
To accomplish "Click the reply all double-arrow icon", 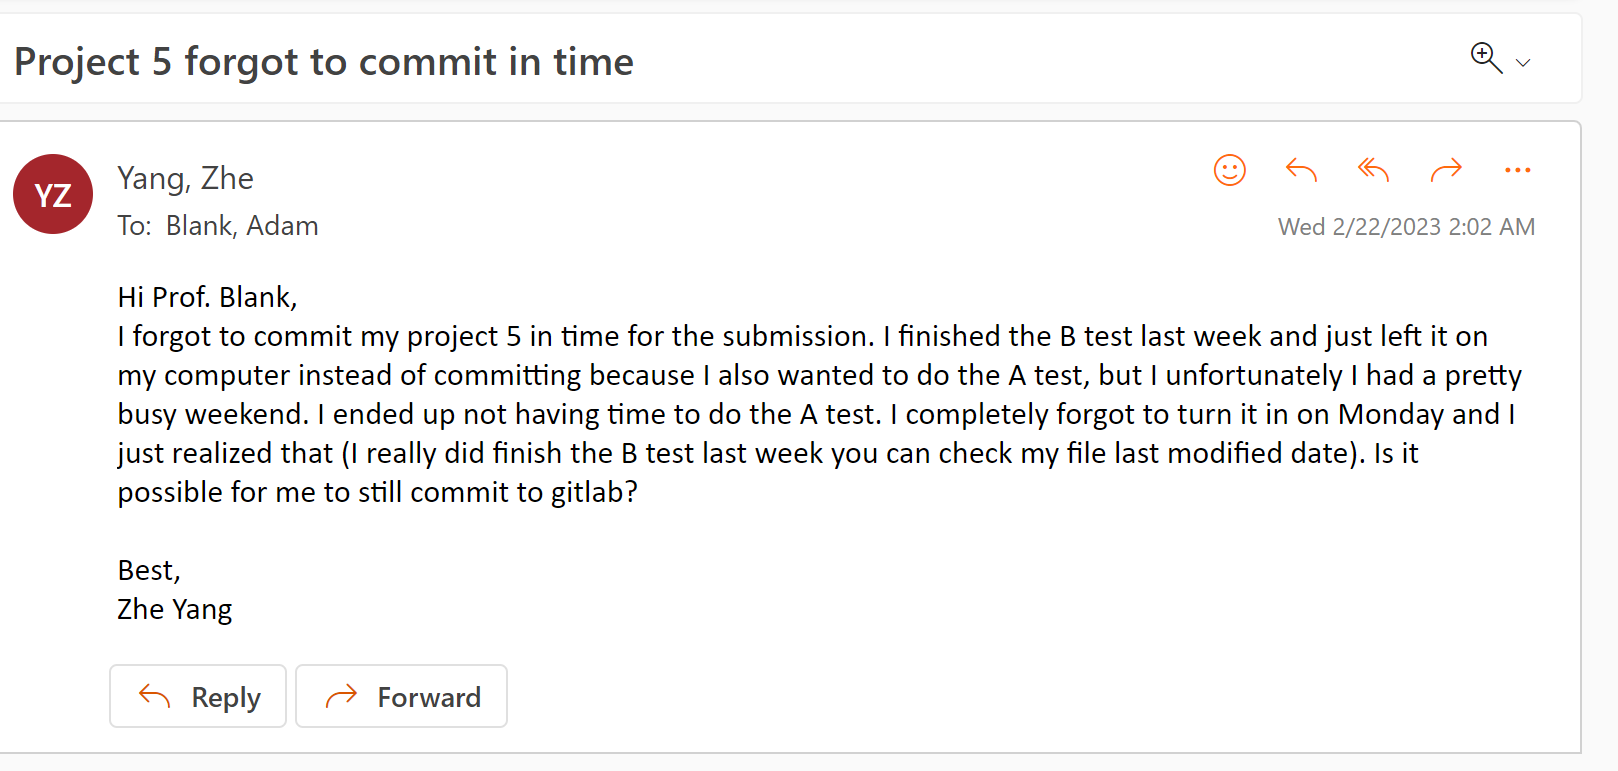I will 1373,170.
